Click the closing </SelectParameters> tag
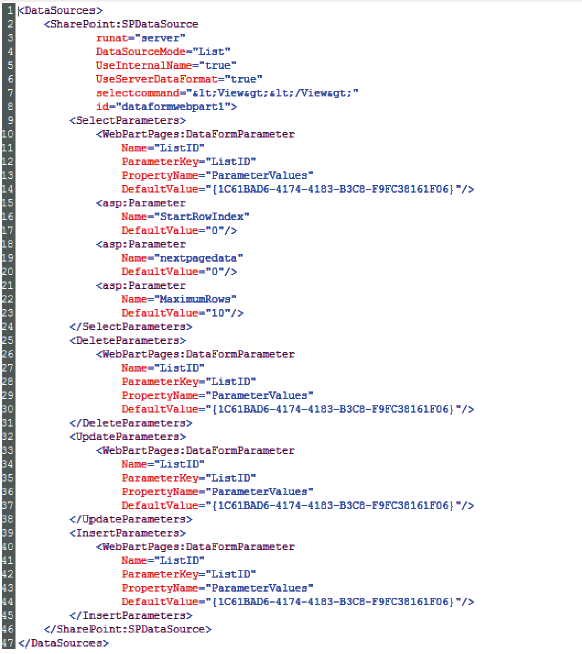582x654 pixels. [131, 327]
